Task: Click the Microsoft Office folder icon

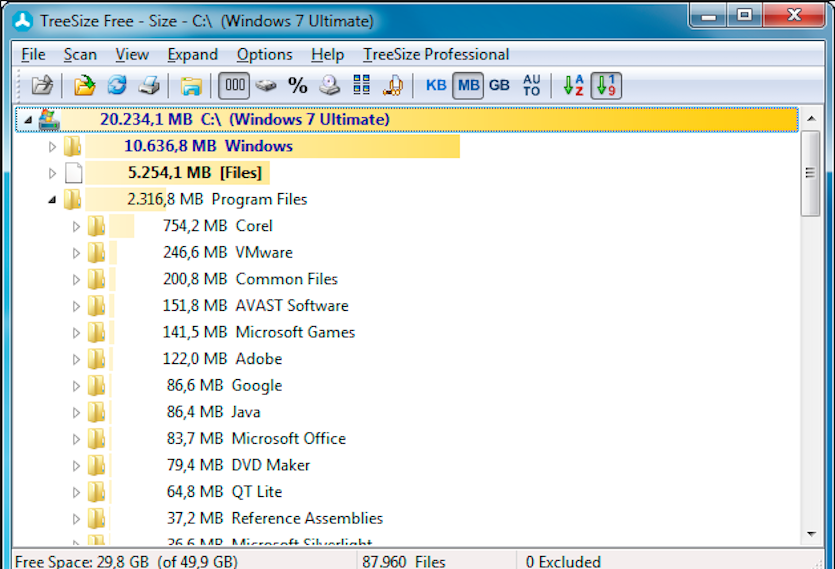Action: click(96, 438)
